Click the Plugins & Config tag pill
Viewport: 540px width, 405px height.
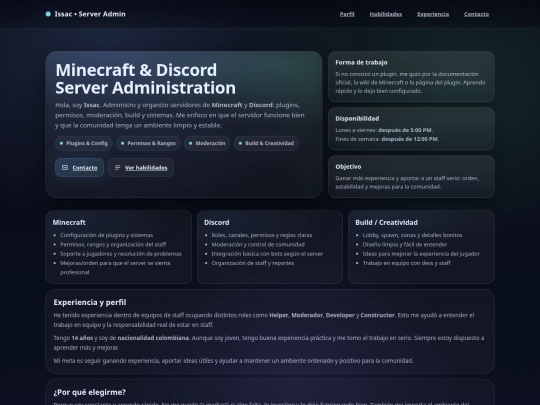coord(84,143)
